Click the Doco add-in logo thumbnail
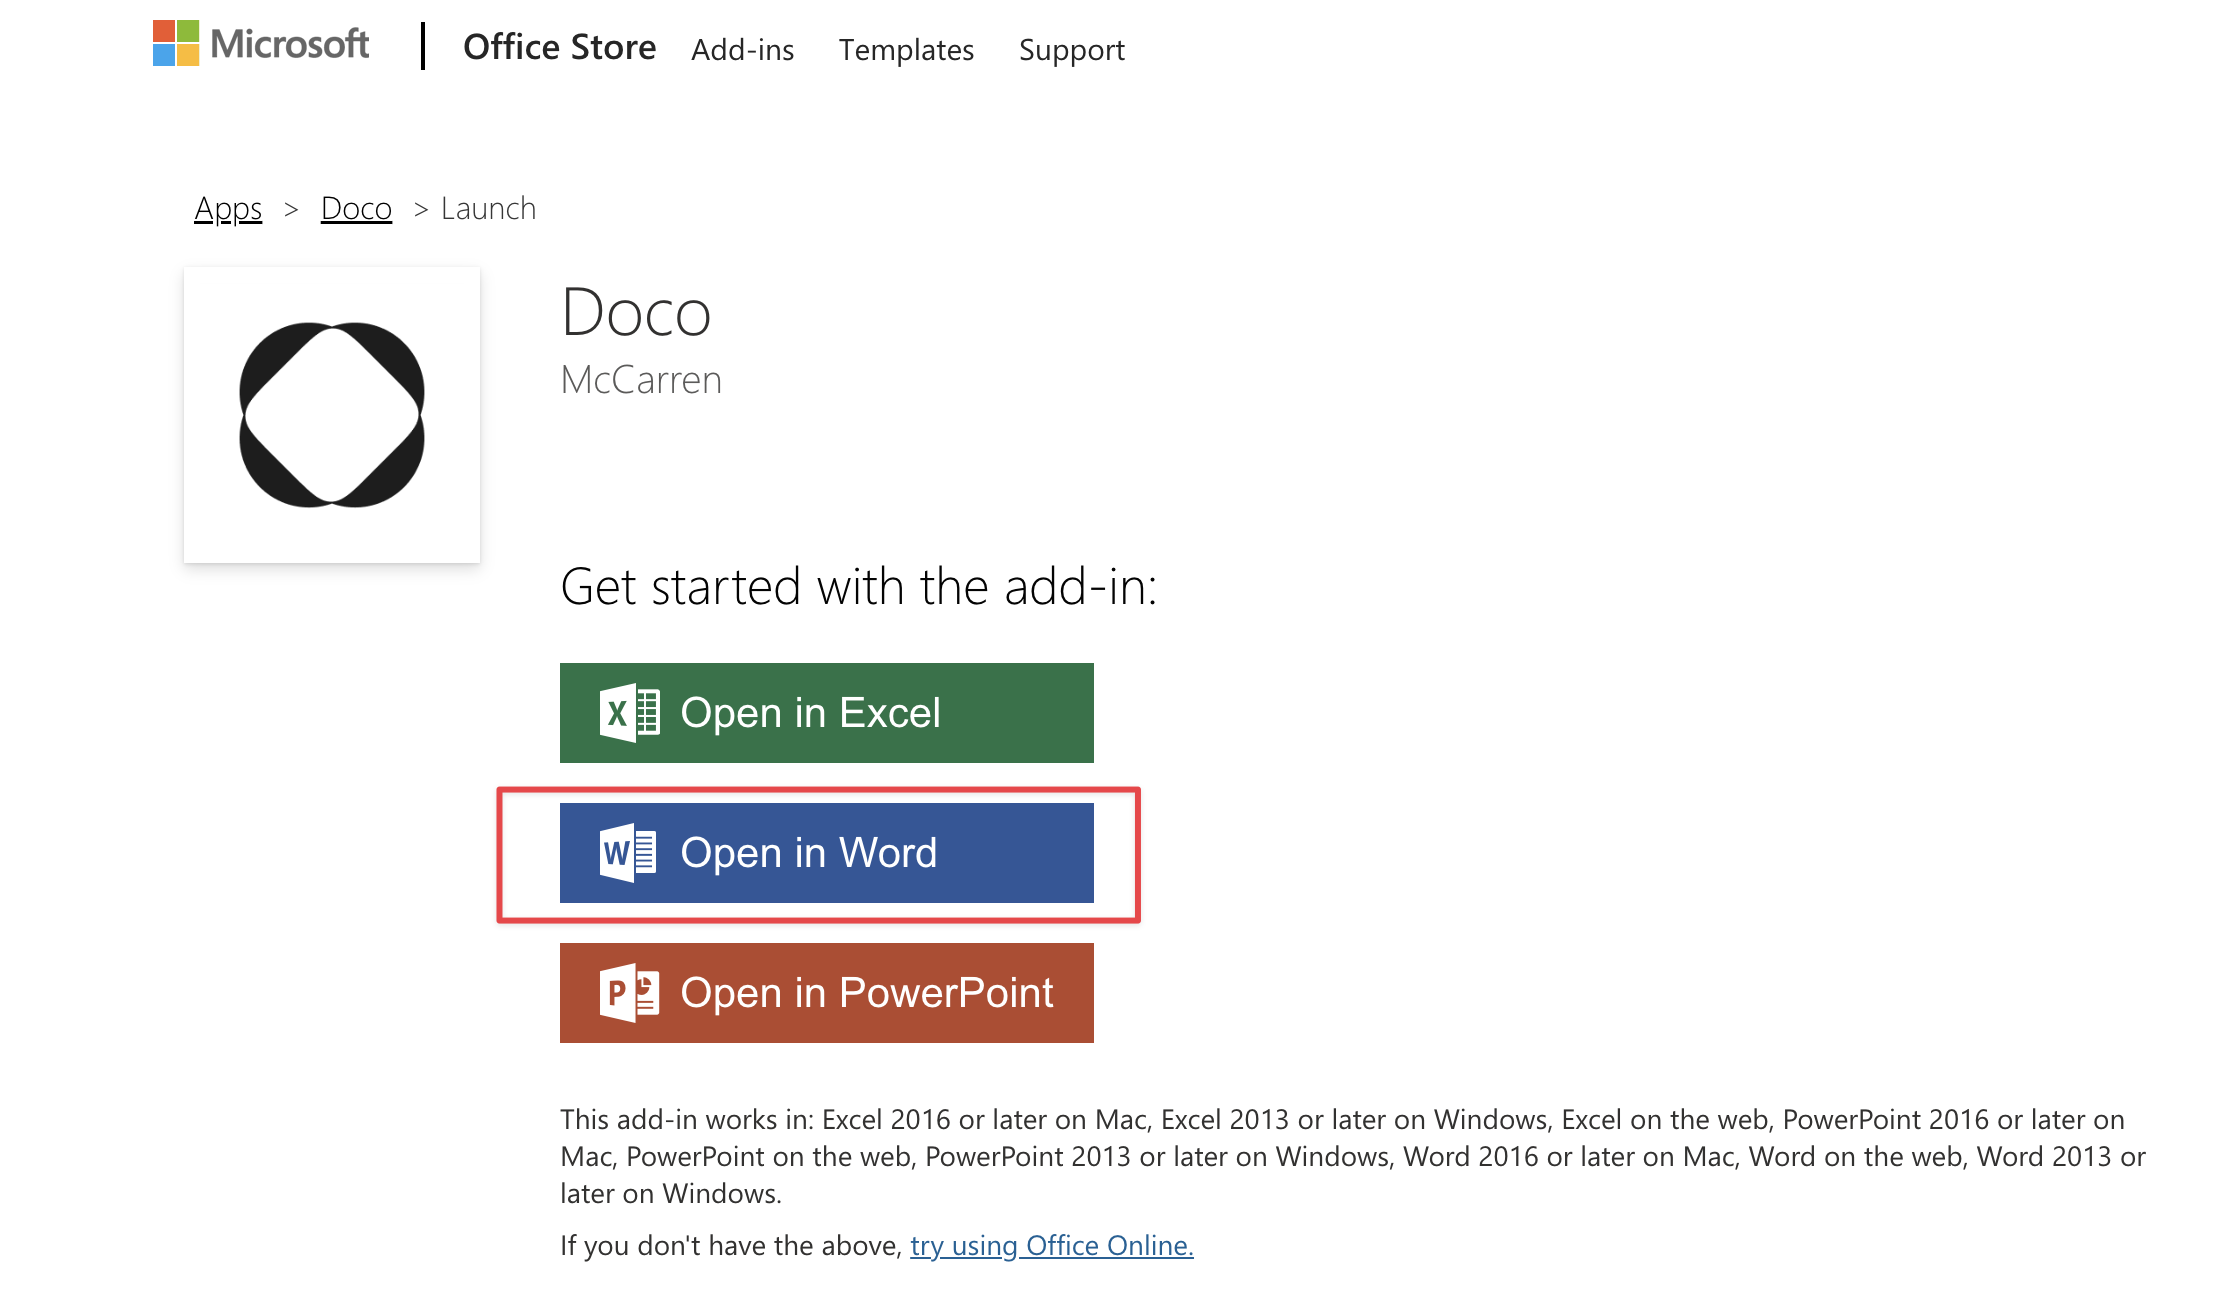Viewport: 2216px width, 1304px height. click(x=331, y=414)
